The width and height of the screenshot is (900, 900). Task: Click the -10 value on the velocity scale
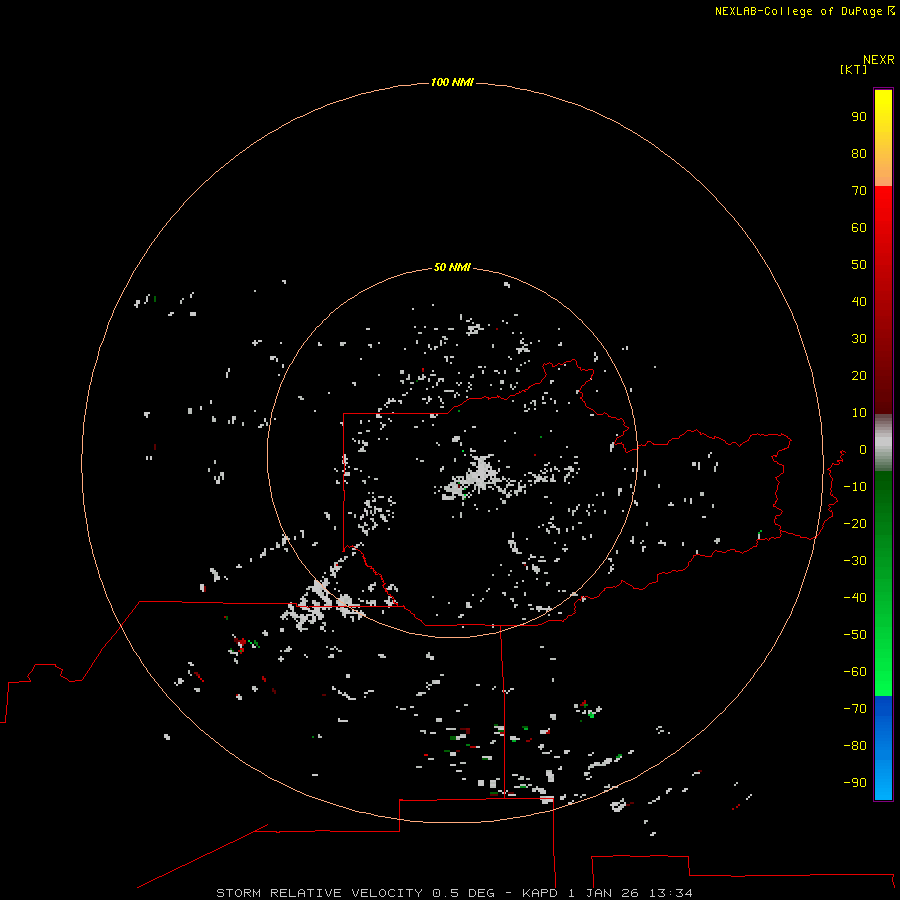click(x=855, y=487)
